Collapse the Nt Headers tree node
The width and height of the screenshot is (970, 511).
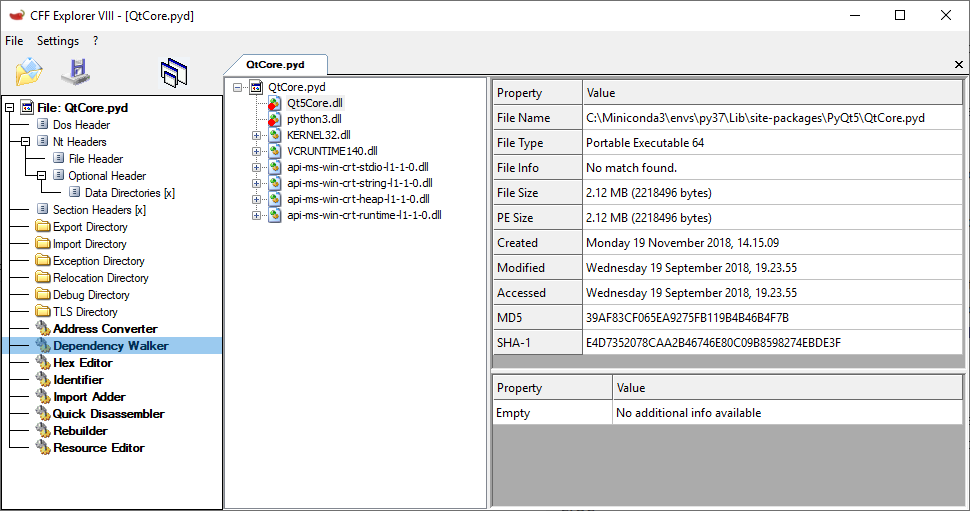[x=25, y=142]
